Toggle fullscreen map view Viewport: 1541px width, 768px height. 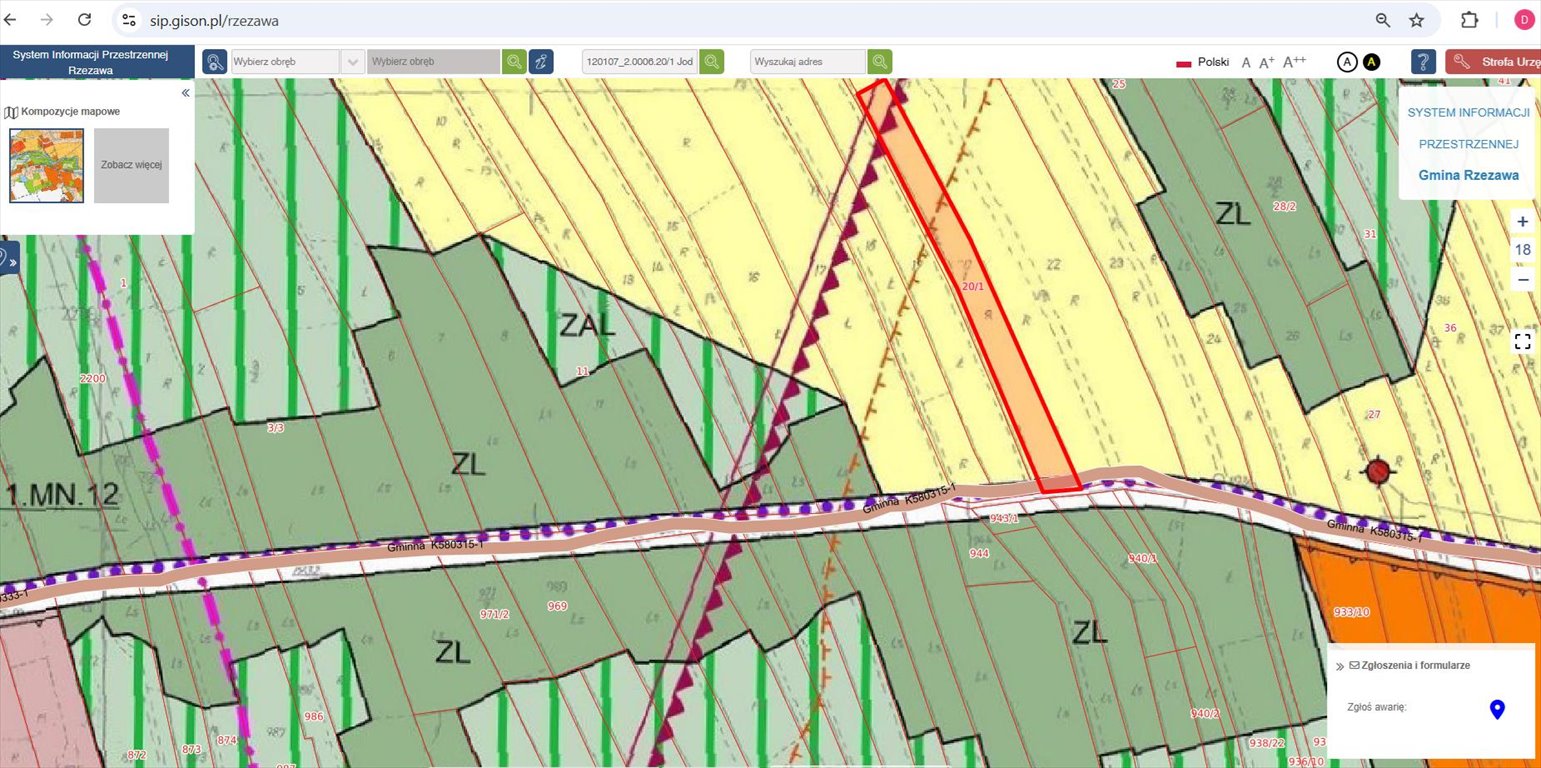(1522, 341)
